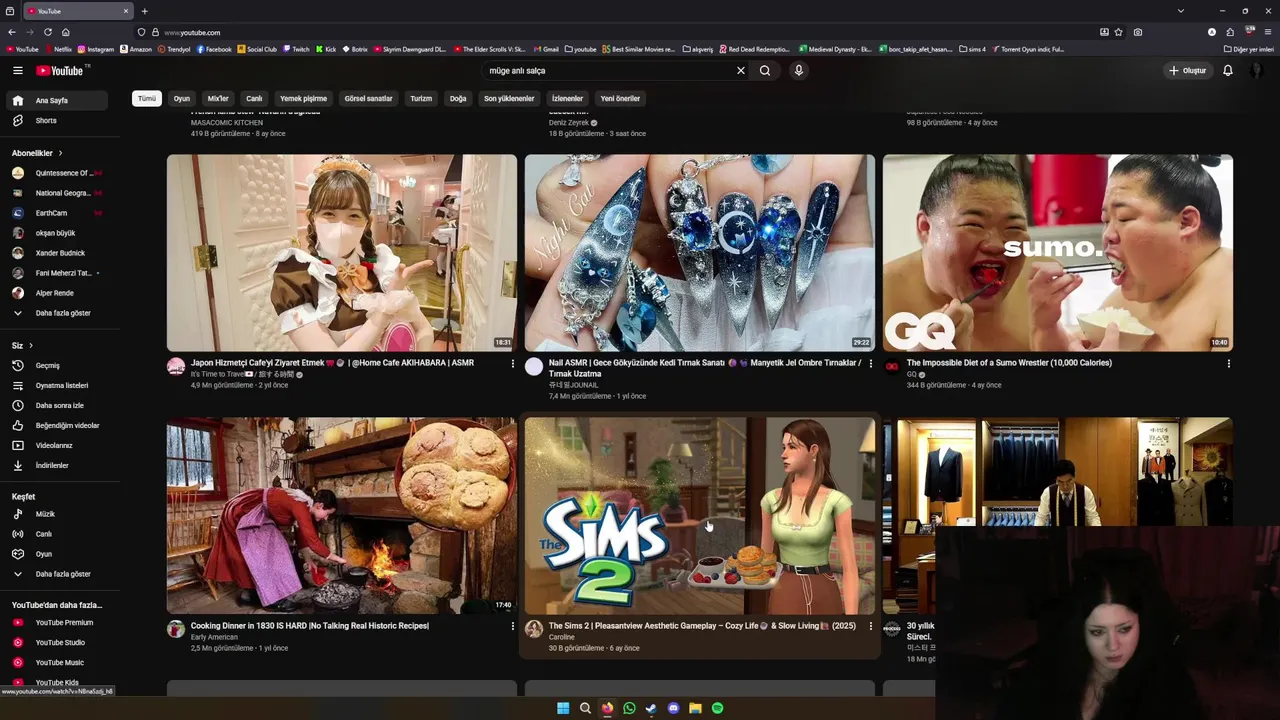Image resolution: width=1280 pixels, height=720 pixels.
Task: Select the Doğa filter chip
Action: click(458, 98)
